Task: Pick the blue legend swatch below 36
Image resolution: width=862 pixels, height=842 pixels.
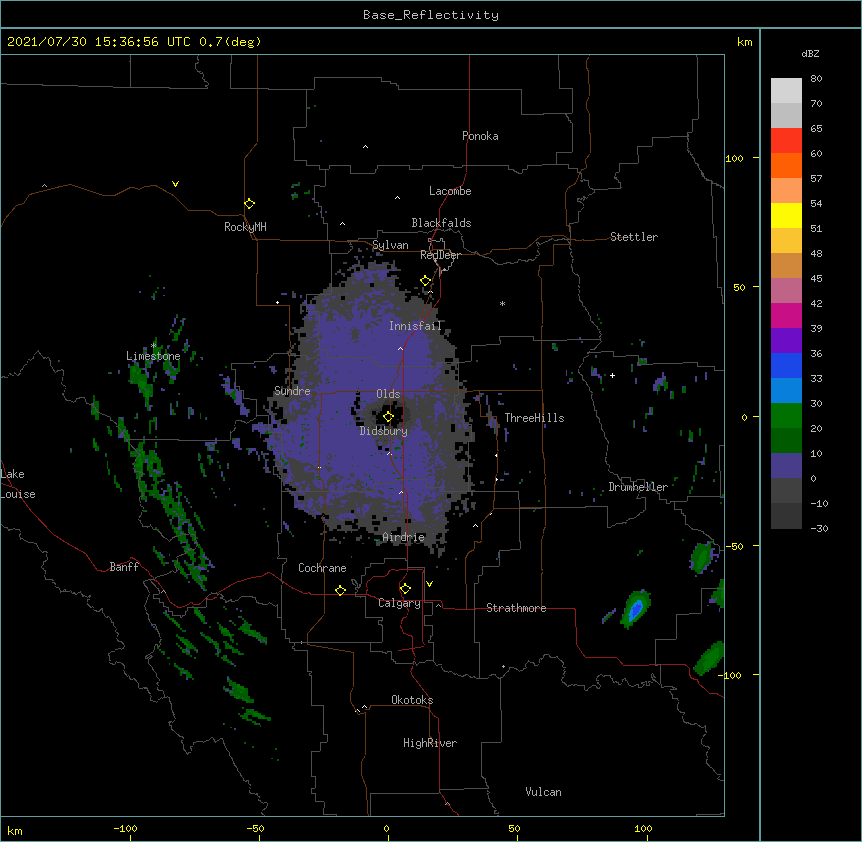Action: point(786,365)
